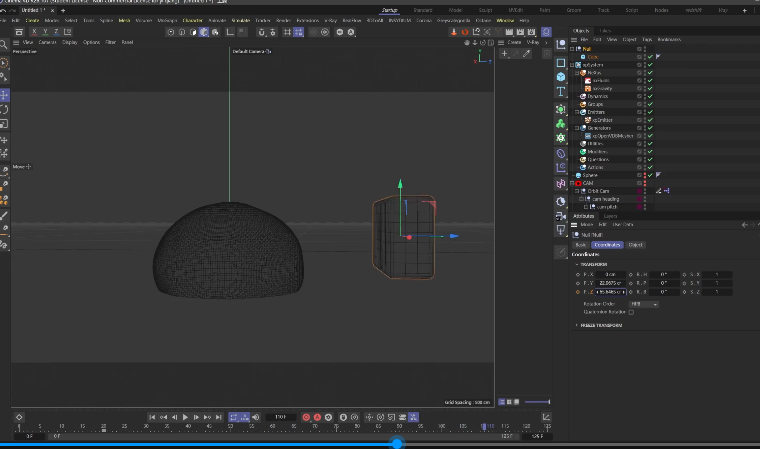Image resolution: width=760 pixels, height=449 pixels.
Task: Select the Move tool in left toolbar
Action: pos(5,94)
